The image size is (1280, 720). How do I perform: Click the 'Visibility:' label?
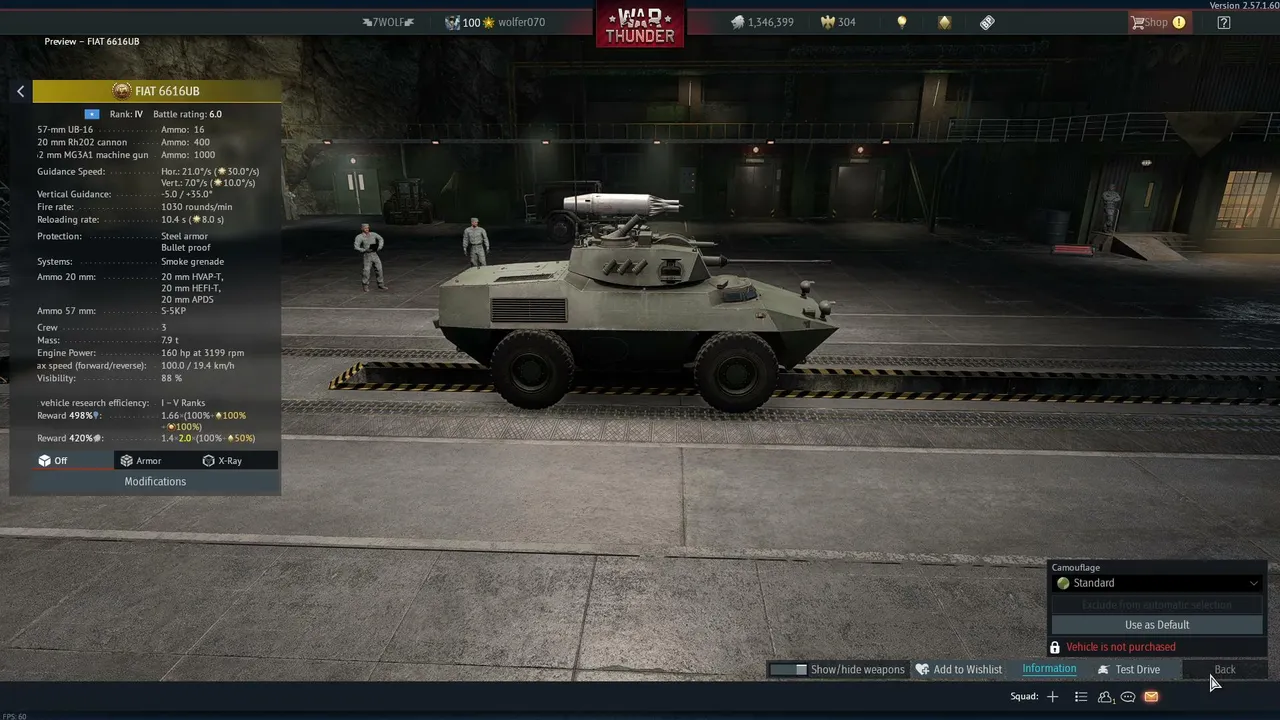(x=56, y=379)
